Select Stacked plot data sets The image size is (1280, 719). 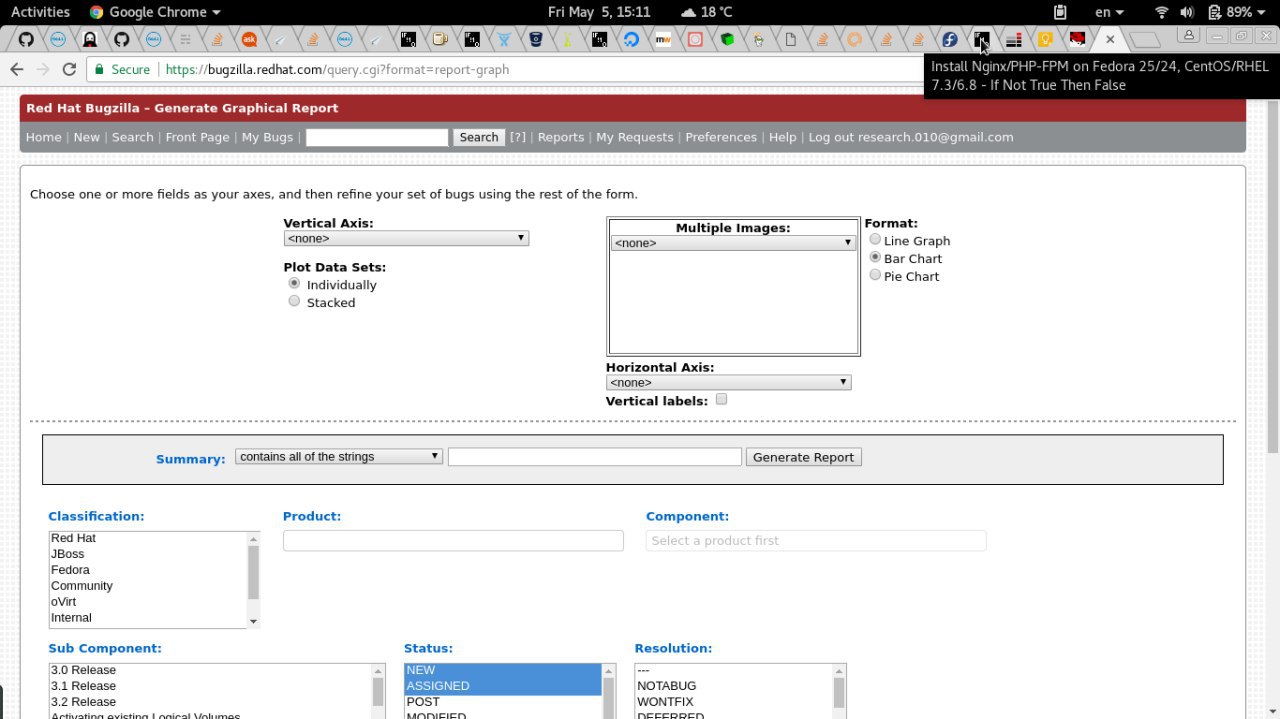294,301
